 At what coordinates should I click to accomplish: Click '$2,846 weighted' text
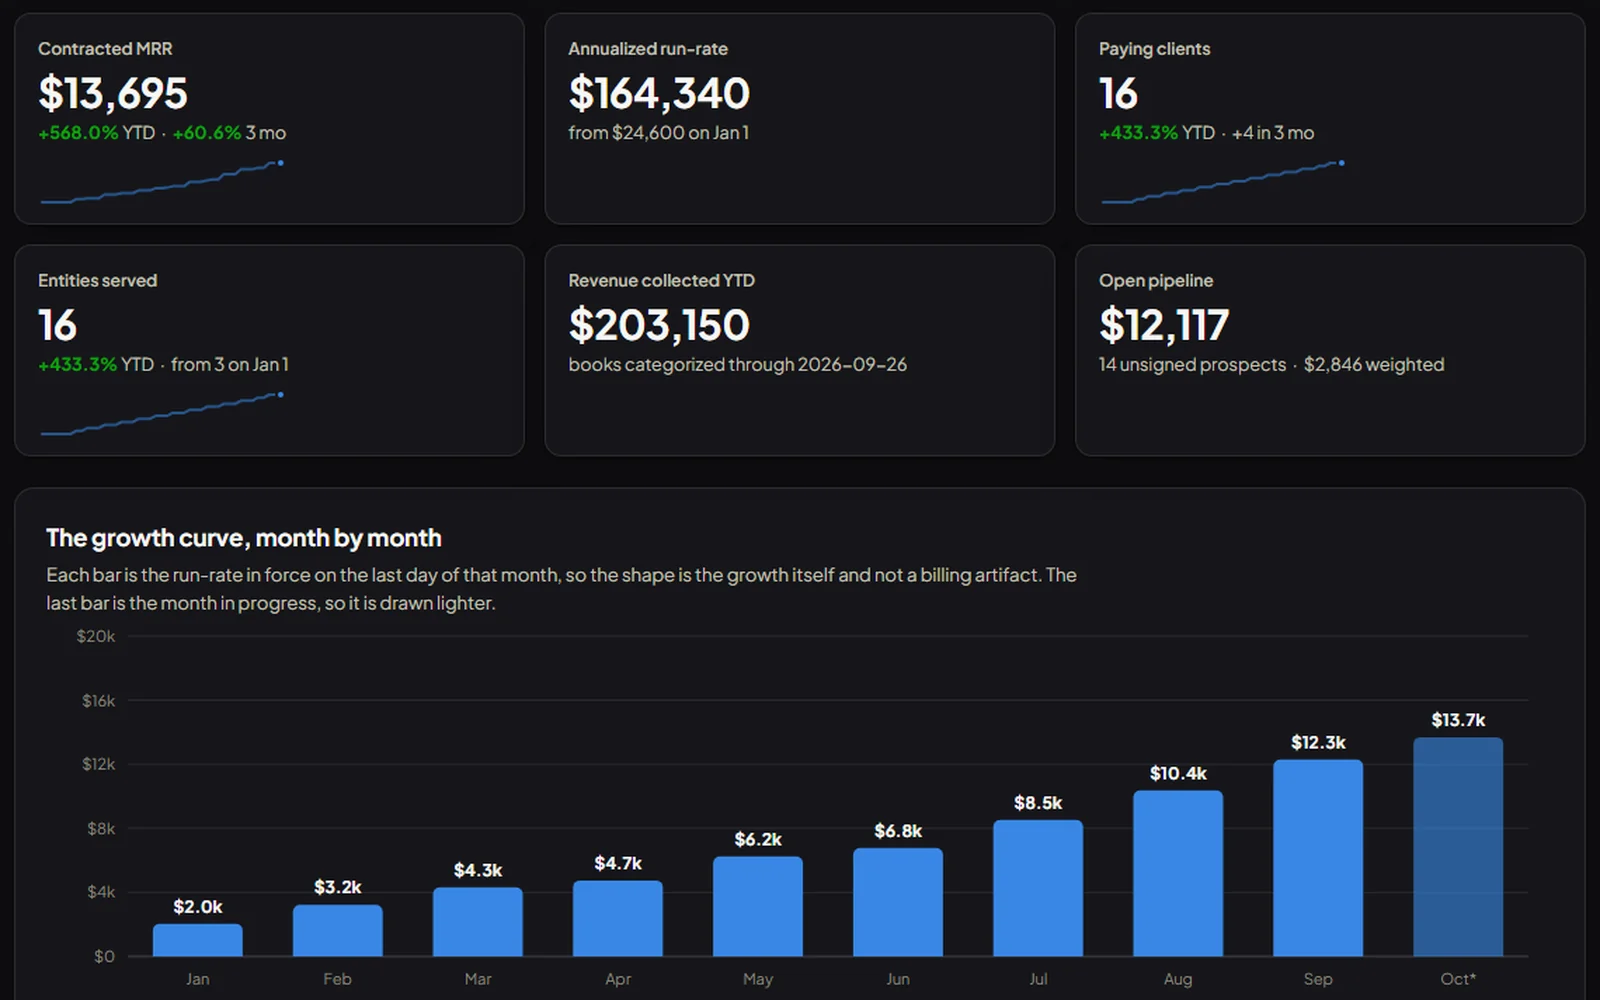(1374, 364)
